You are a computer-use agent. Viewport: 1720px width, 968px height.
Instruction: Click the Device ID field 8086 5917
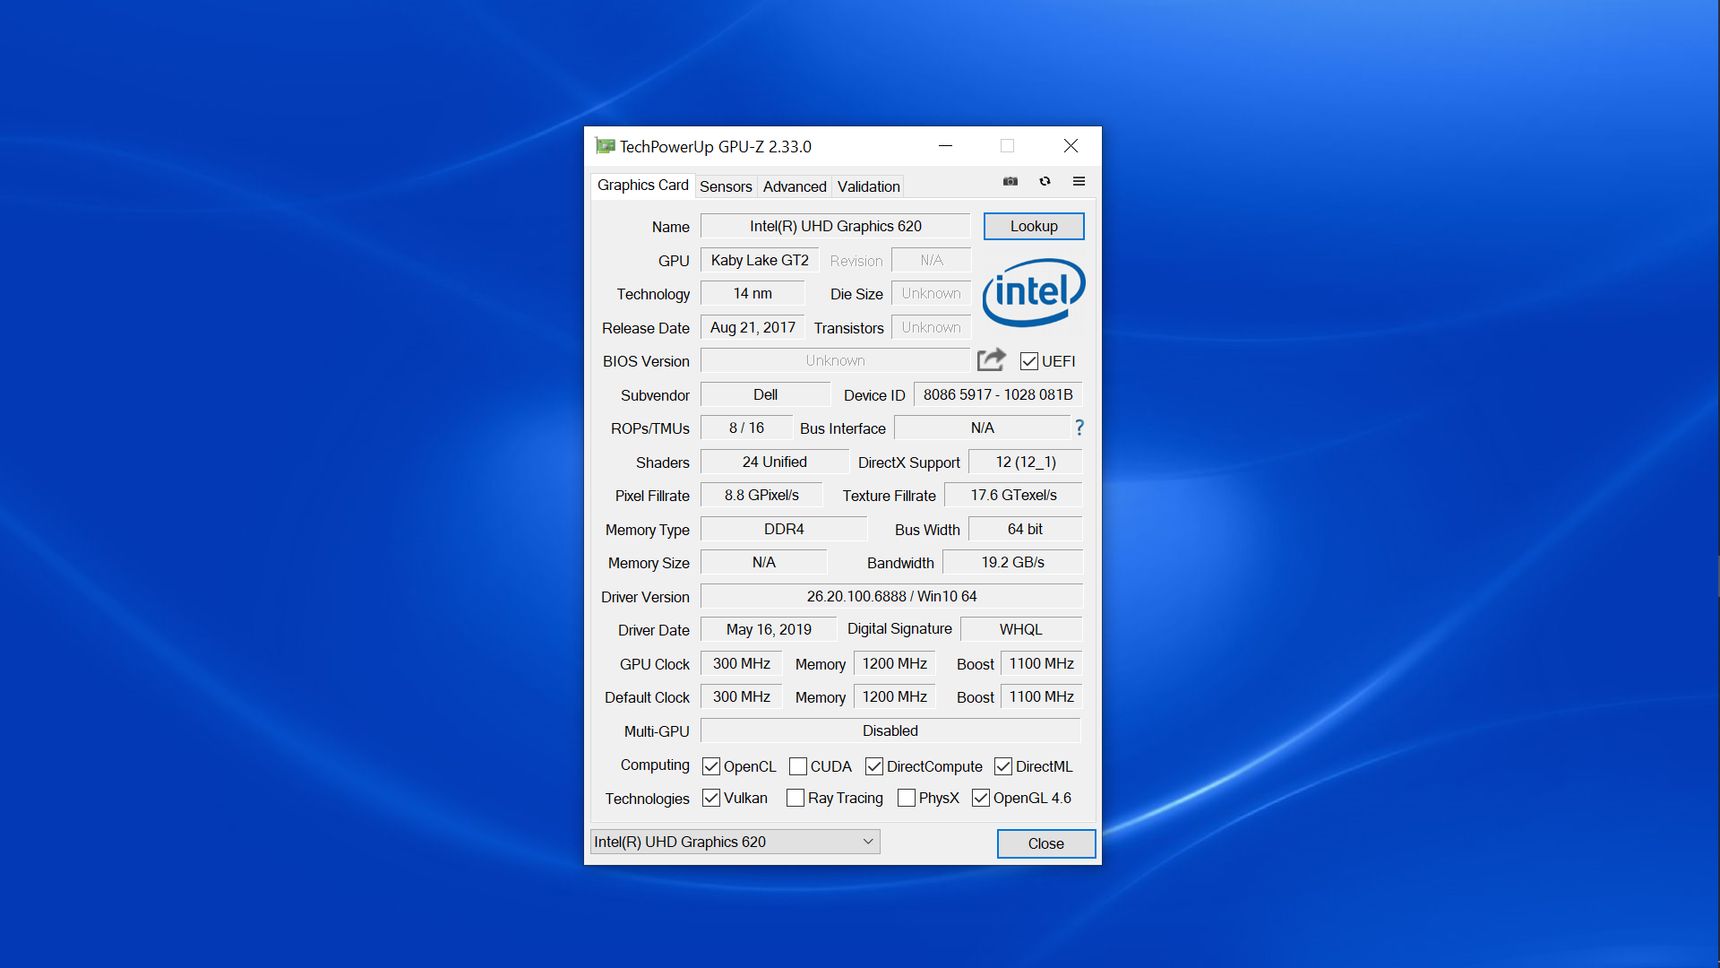click(x=998, y=394)
